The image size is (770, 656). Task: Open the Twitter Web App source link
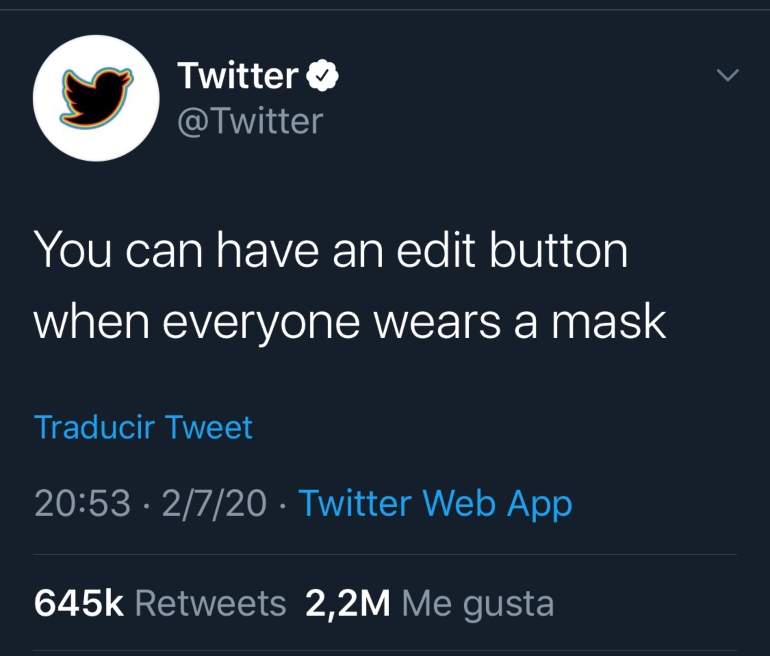tap(436, 504)
